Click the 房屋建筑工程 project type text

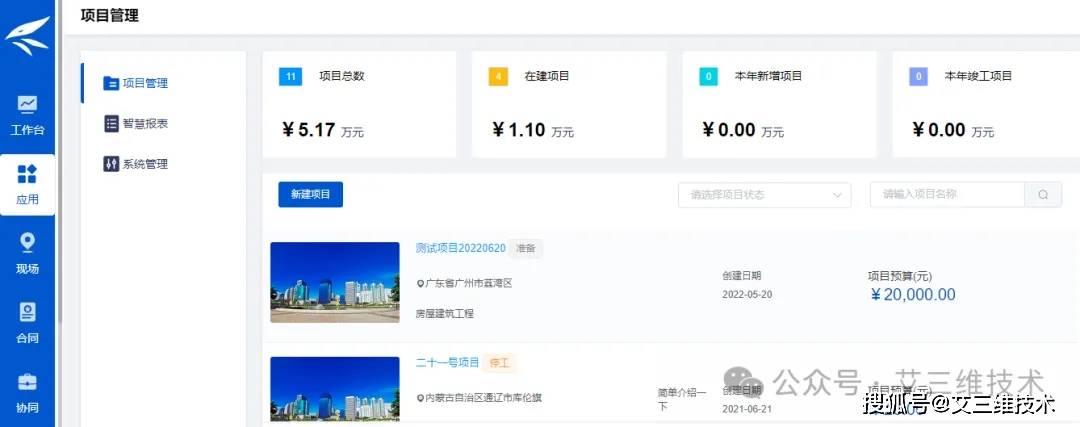click(445, 313)
